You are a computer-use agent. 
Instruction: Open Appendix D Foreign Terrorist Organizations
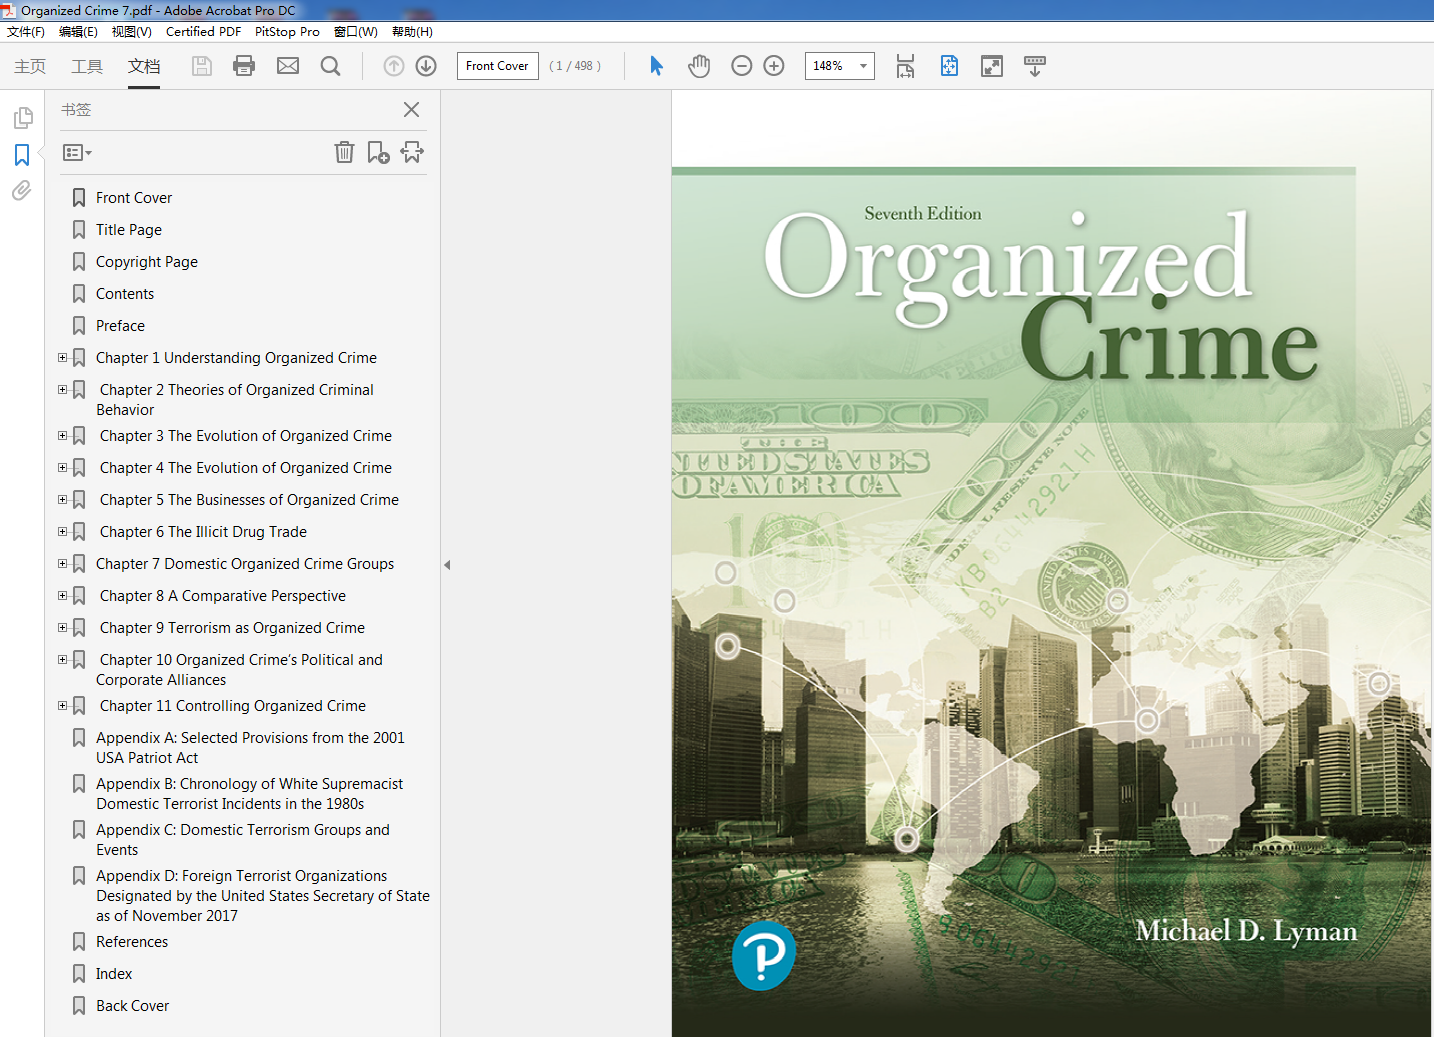click(x=263, y=896)
